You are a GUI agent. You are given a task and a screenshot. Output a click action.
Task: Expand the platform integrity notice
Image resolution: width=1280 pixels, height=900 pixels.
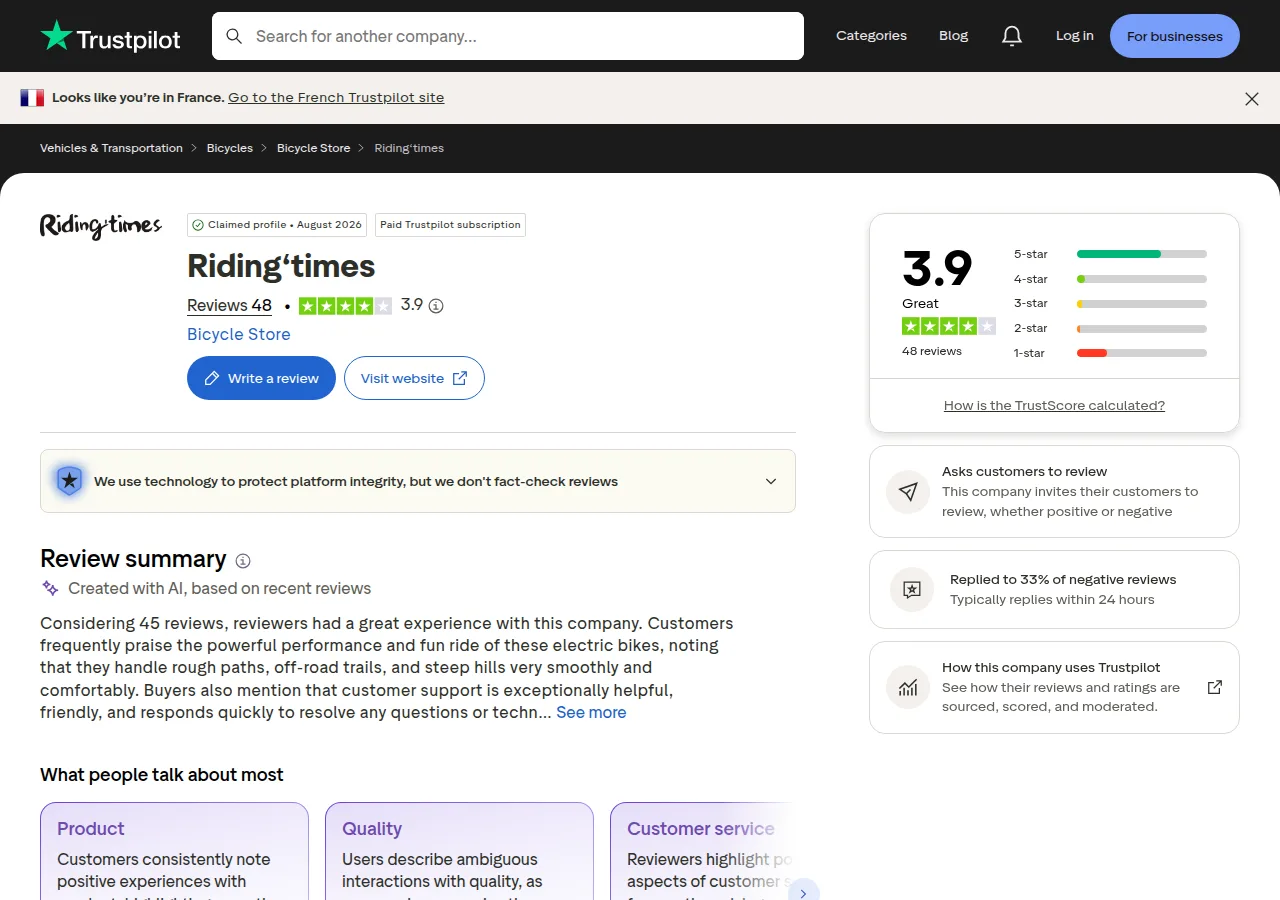point(771,481)
